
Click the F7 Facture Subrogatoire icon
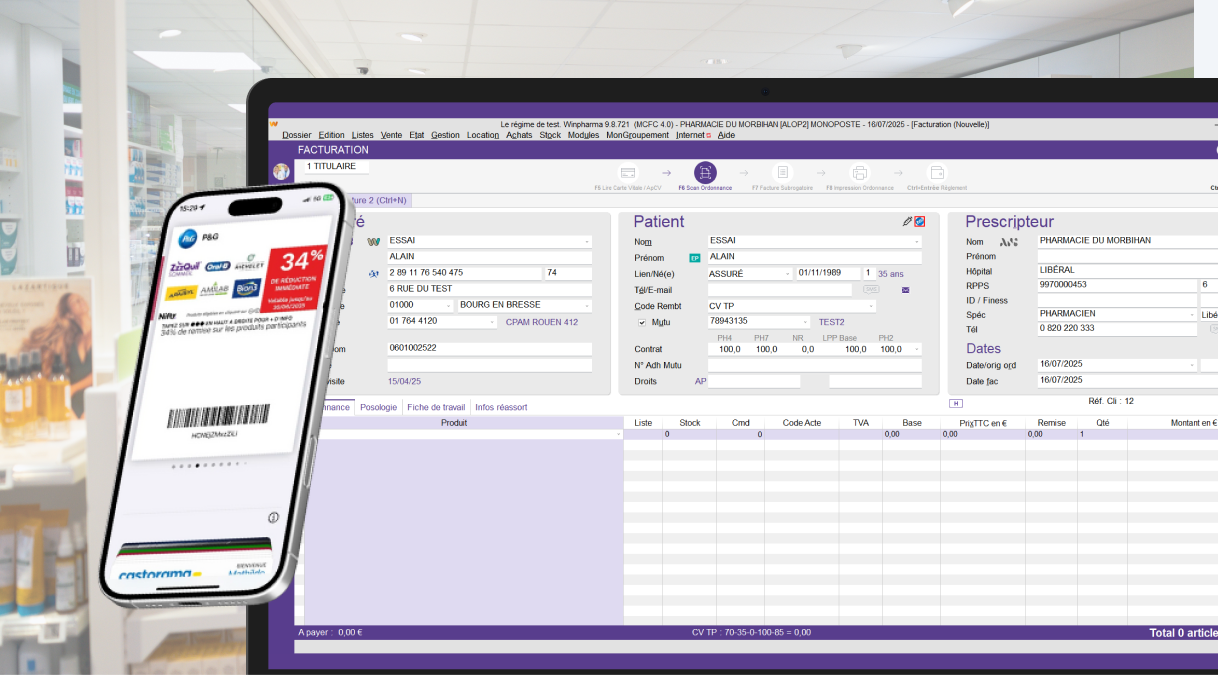tap(782, 173)
